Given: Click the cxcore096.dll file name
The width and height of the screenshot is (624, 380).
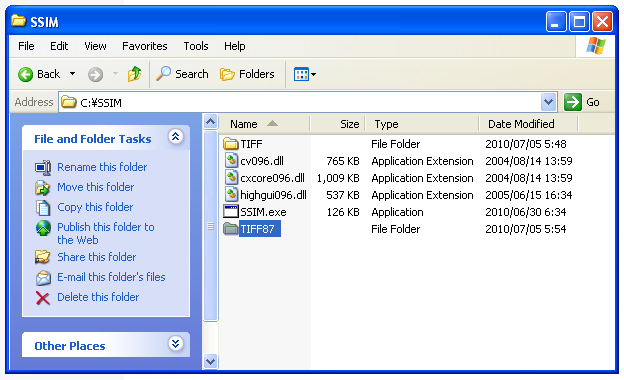Looking at the screenshot, I should click(x=273, y=178).
